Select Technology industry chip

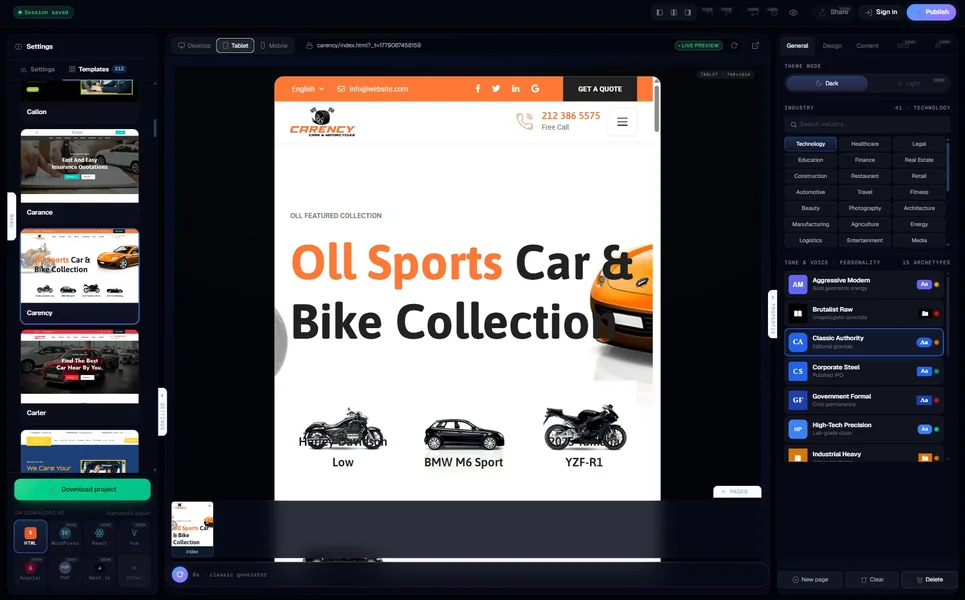click(x=811, y=144)
